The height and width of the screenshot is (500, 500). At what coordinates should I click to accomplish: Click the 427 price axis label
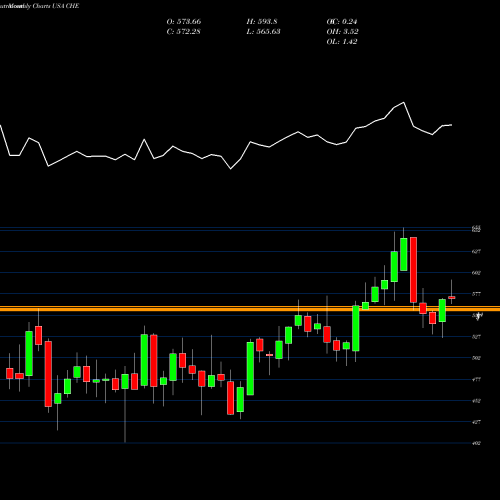click(476, 422)
